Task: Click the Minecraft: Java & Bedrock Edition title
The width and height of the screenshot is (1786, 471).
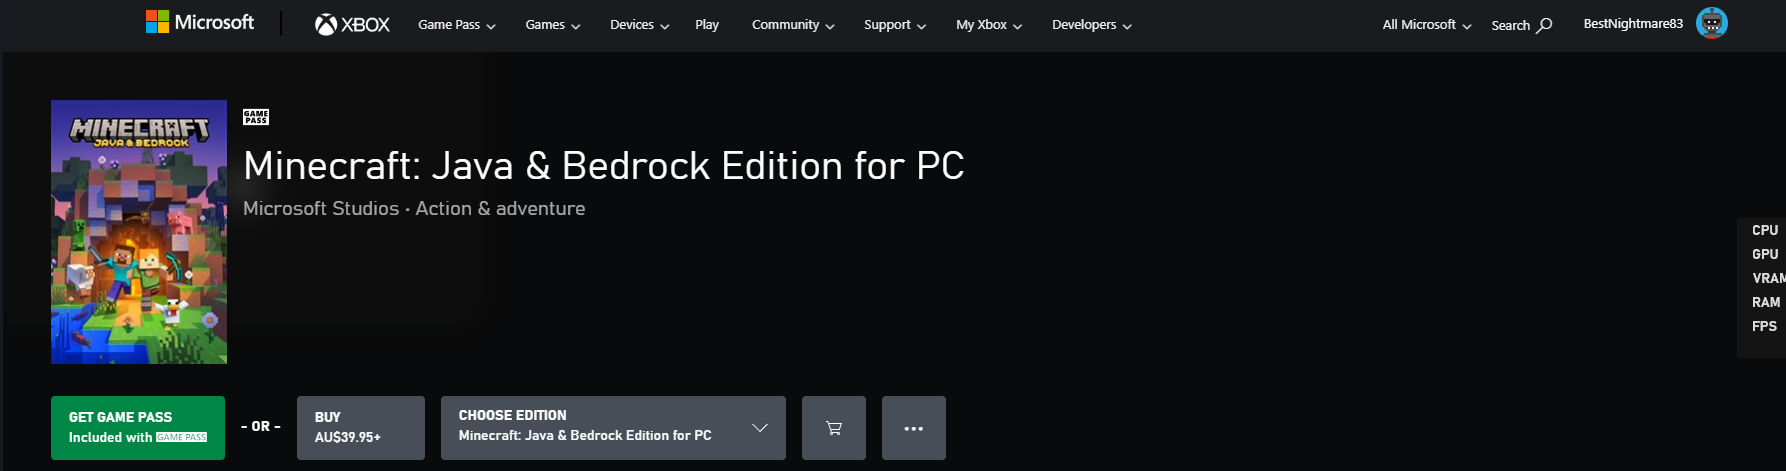Action: tap(604, 166)
